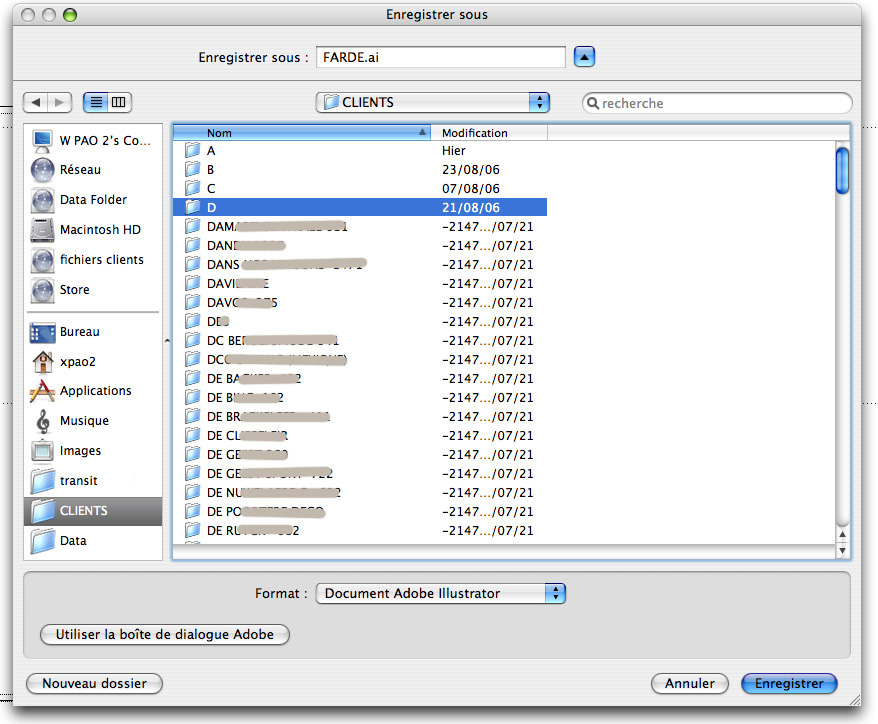Sort by the Modification column header
The width and height of the screenshot is (878, 724).
point(489,133)
